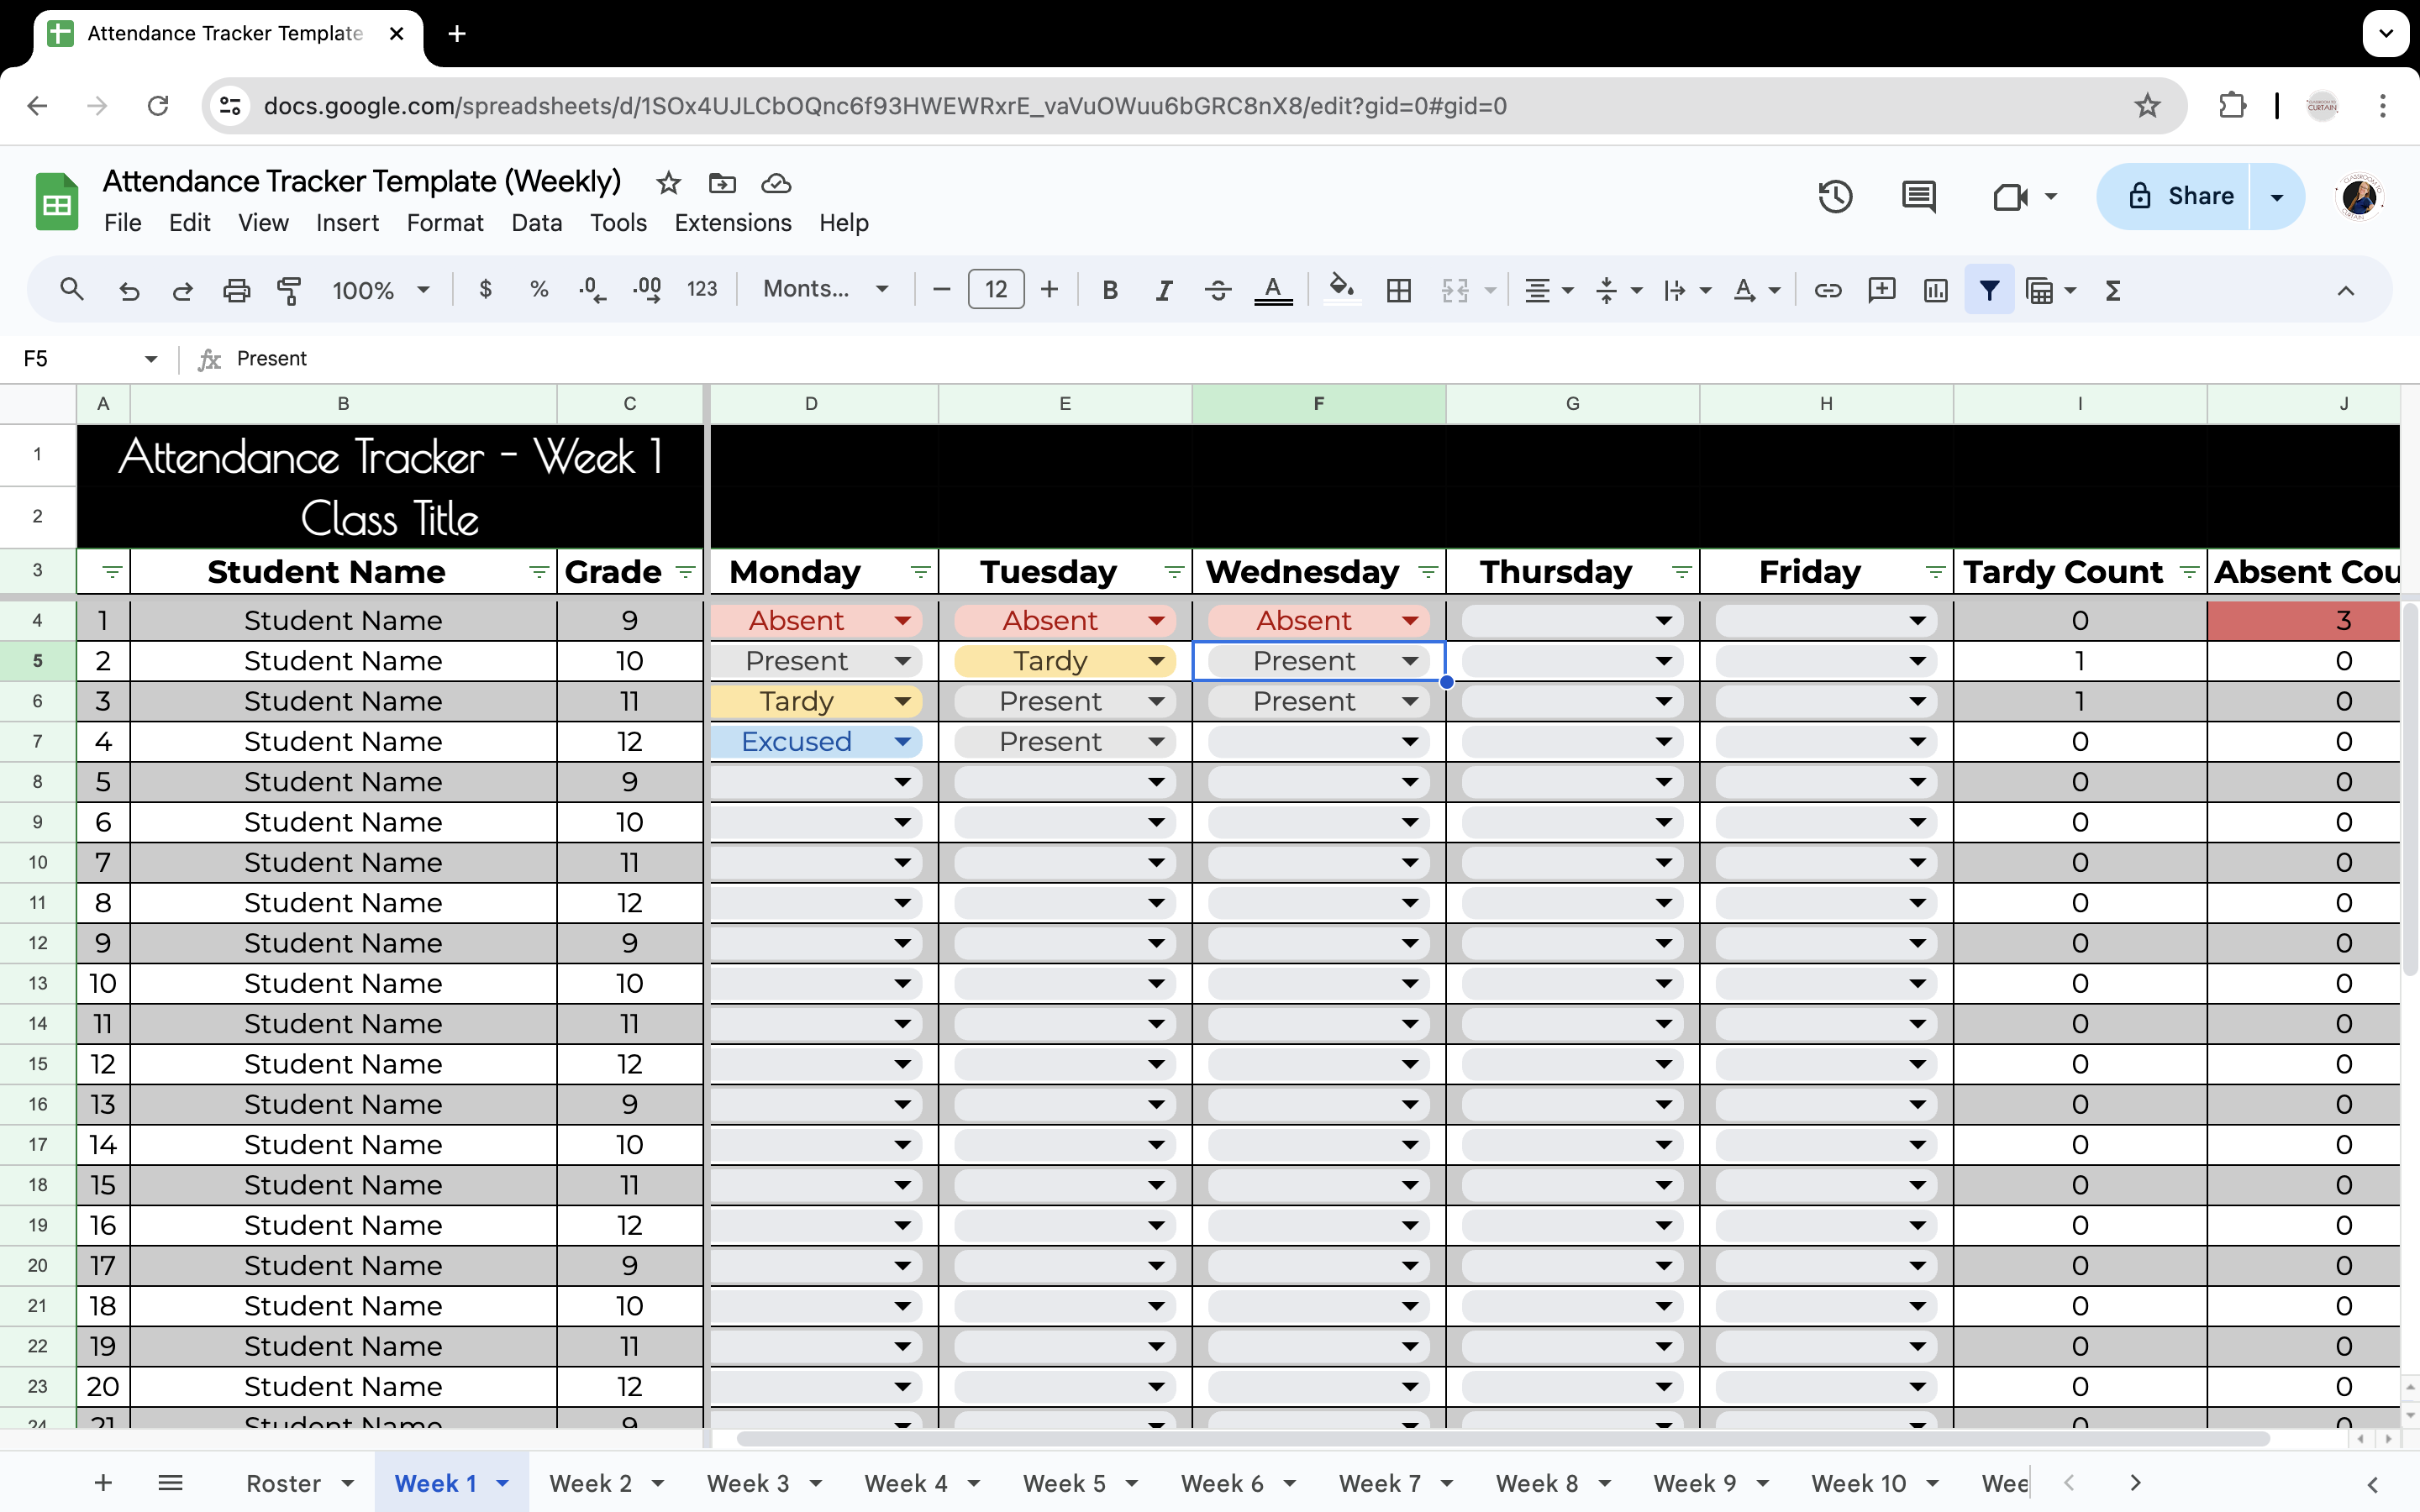The image size is (2420, 1512).
Task: Format as currency with dollar icon
Action: 486,290
